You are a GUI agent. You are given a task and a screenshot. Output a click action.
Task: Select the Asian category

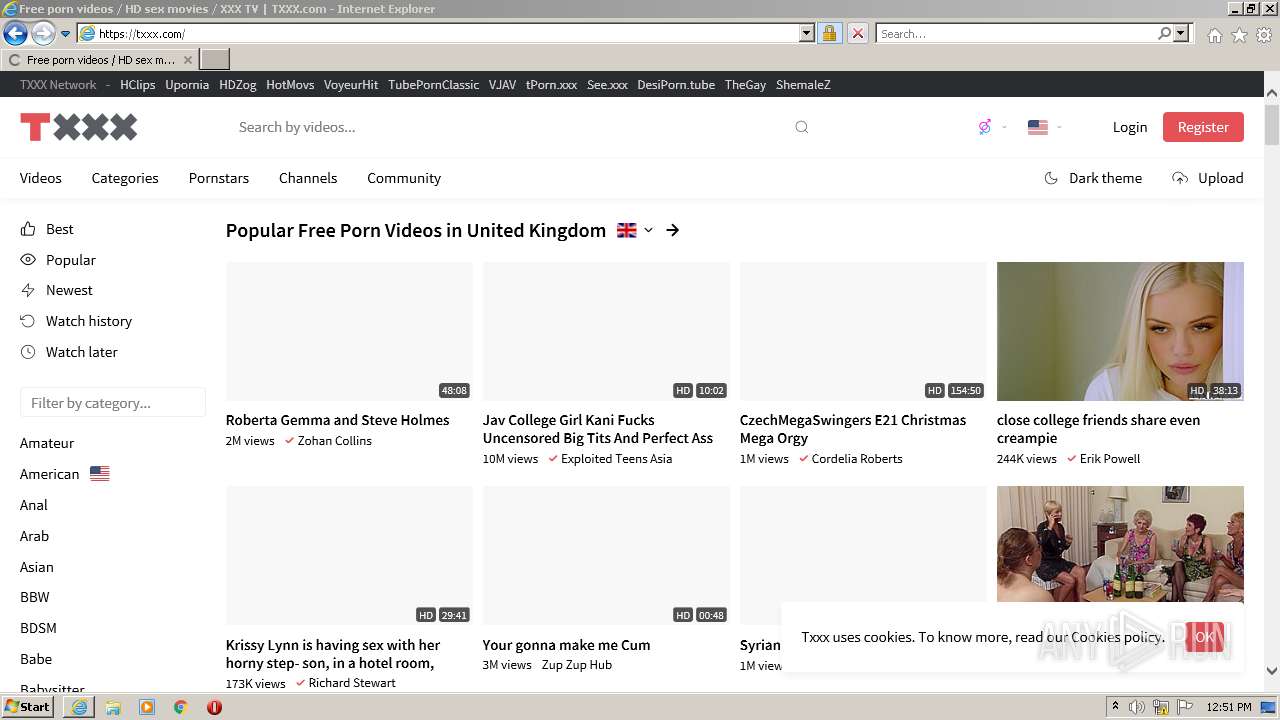(x=37, y=567)
